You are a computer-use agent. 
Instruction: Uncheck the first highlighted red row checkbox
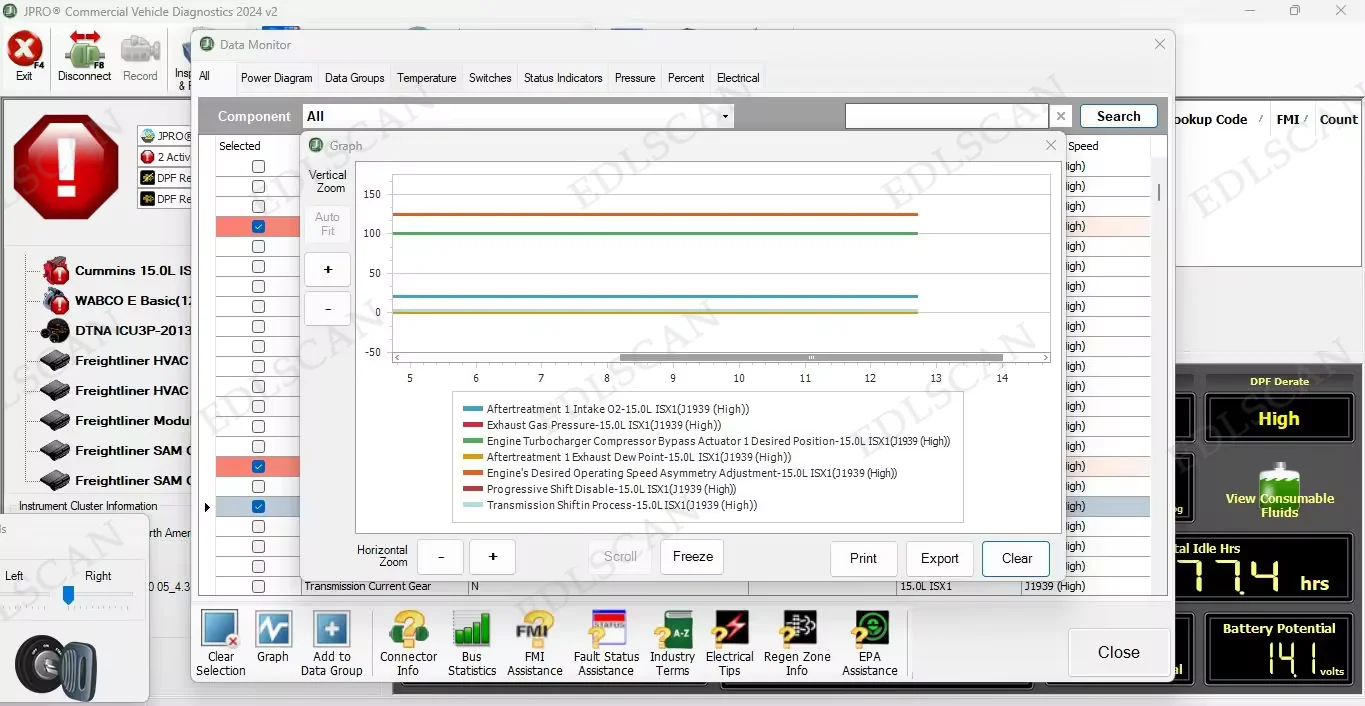pyautogui.click(x=258, y=227)
